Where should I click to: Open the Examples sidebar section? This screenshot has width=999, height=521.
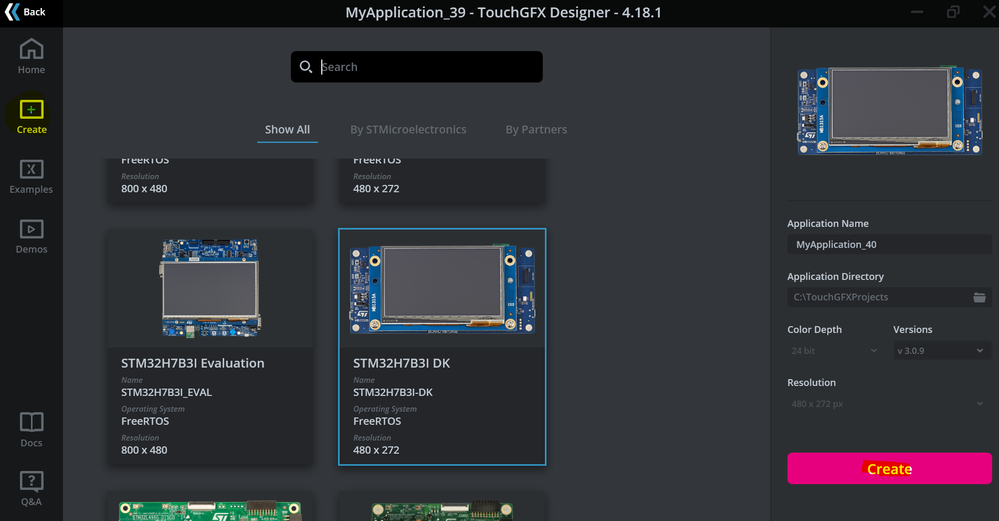(x=31, y=176)
